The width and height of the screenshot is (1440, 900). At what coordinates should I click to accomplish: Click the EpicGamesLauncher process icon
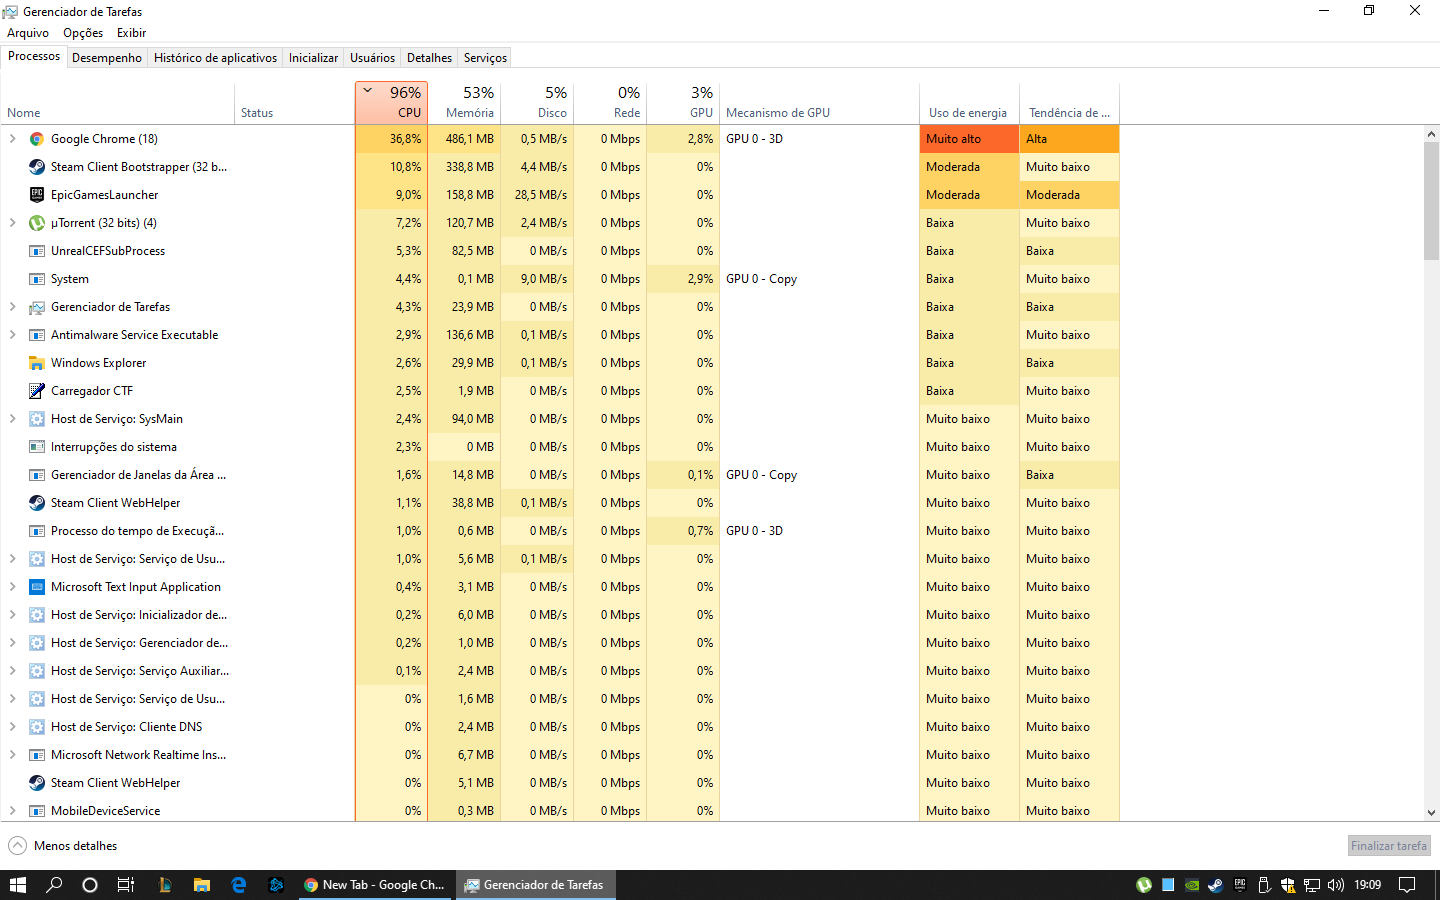pos(37,195)
